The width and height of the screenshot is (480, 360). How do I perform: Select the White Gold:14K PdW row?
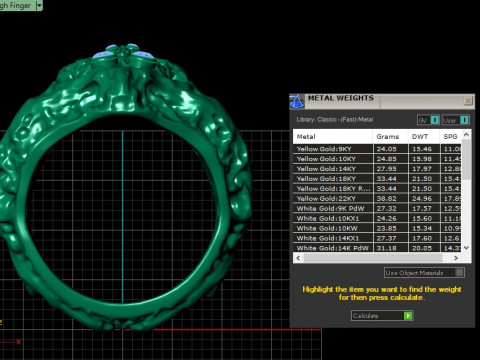click(x=378, y=248)
